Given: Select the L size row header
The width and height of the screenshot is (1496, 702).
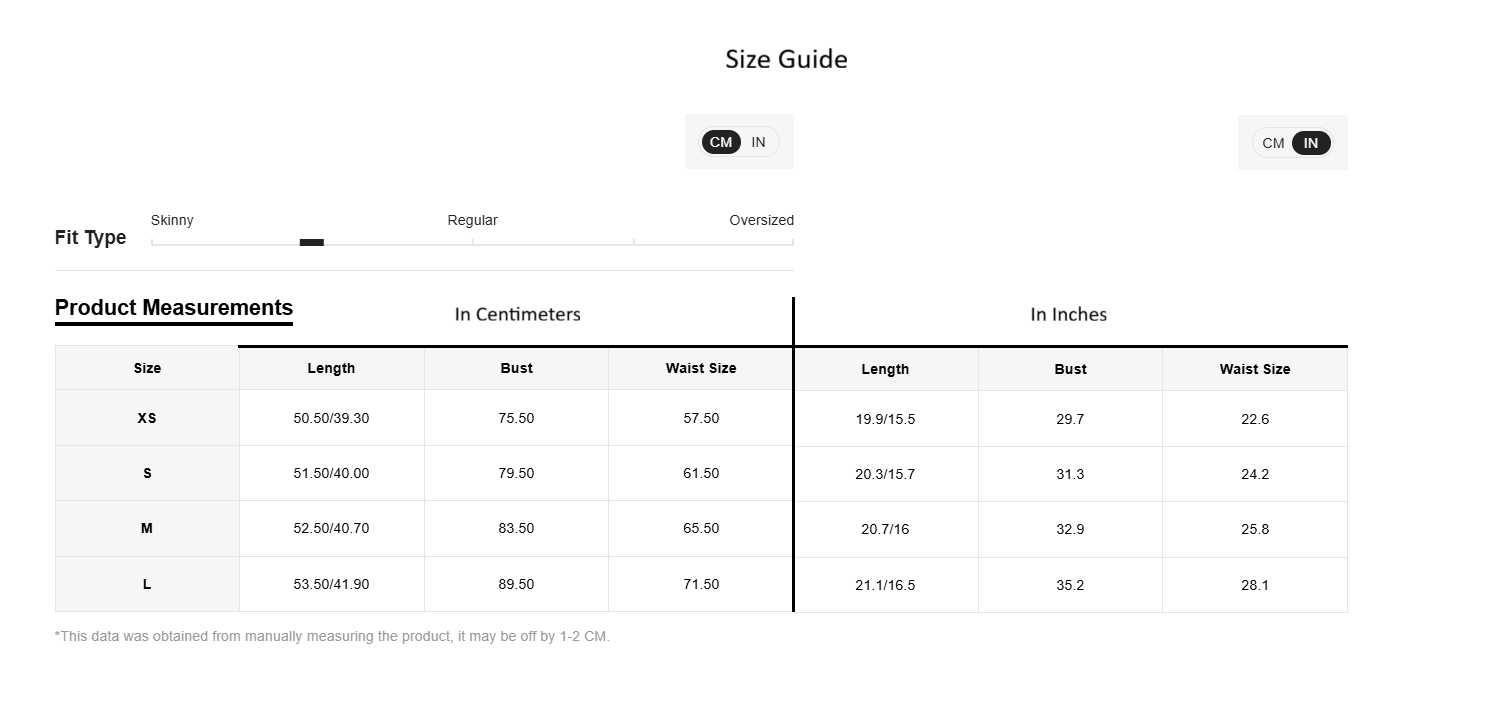Looking at the screenshot, I should [147, 584].
